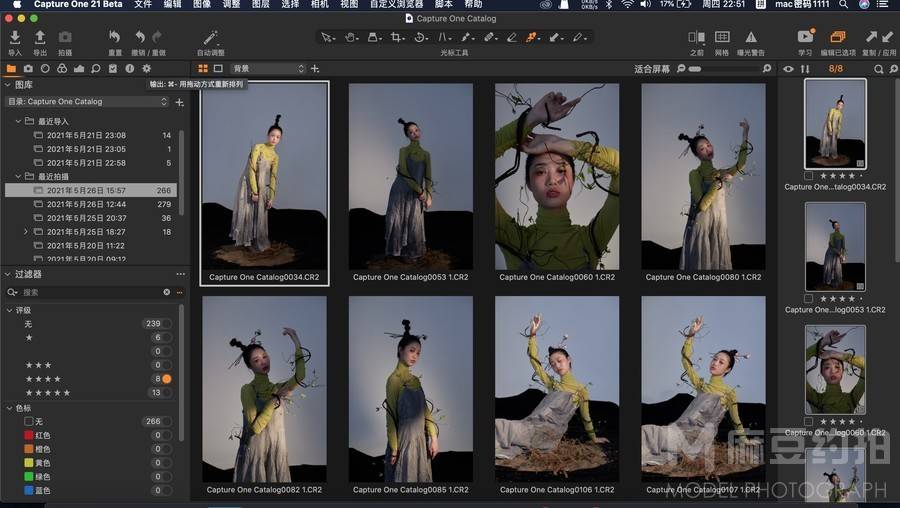Click the 拍摄 capture camera icon
The image size is (900, 508).
[65, 37]
